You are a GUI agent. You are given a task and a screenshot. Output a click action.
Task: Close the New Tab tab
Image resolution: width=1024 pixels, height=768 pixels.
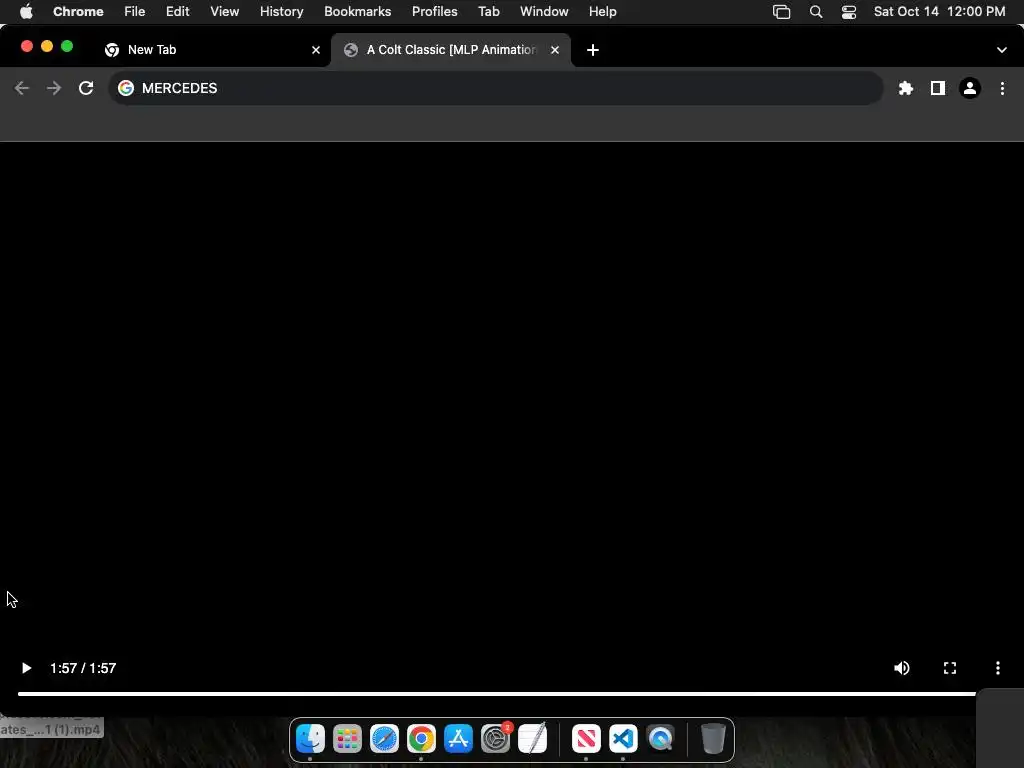(x=316, y=50)
